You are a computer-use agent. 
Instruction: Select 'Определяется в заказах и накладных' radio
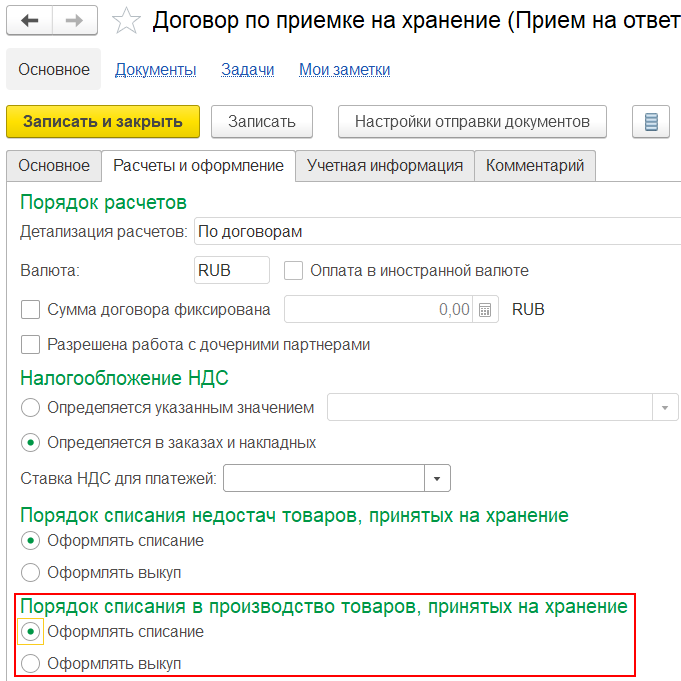[x=31, y=442]
